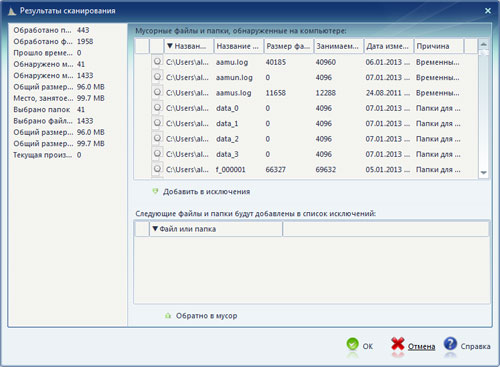Click the Обратно в мусор link
Image resolution: width=500 pixels, height=367 pixels.
(x=206, y=316)
